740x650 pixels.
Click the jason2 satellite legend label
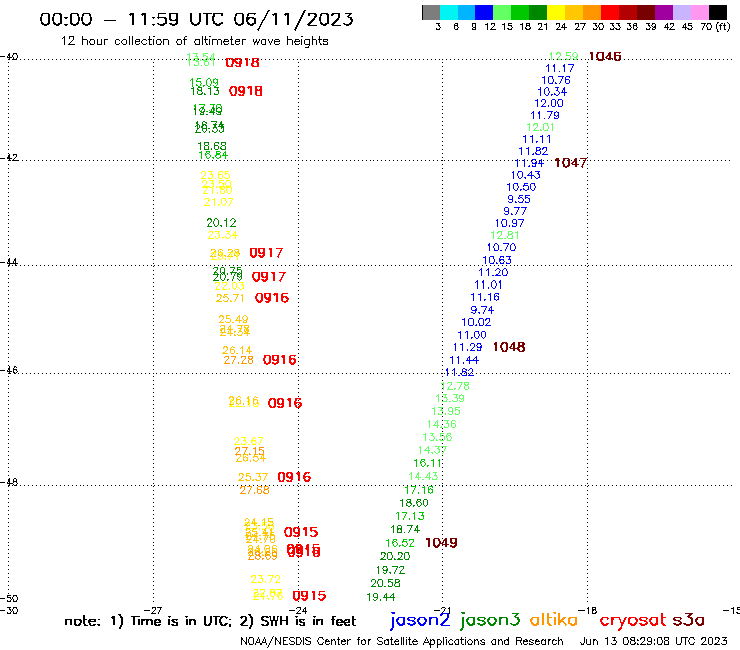pos(420,620)
